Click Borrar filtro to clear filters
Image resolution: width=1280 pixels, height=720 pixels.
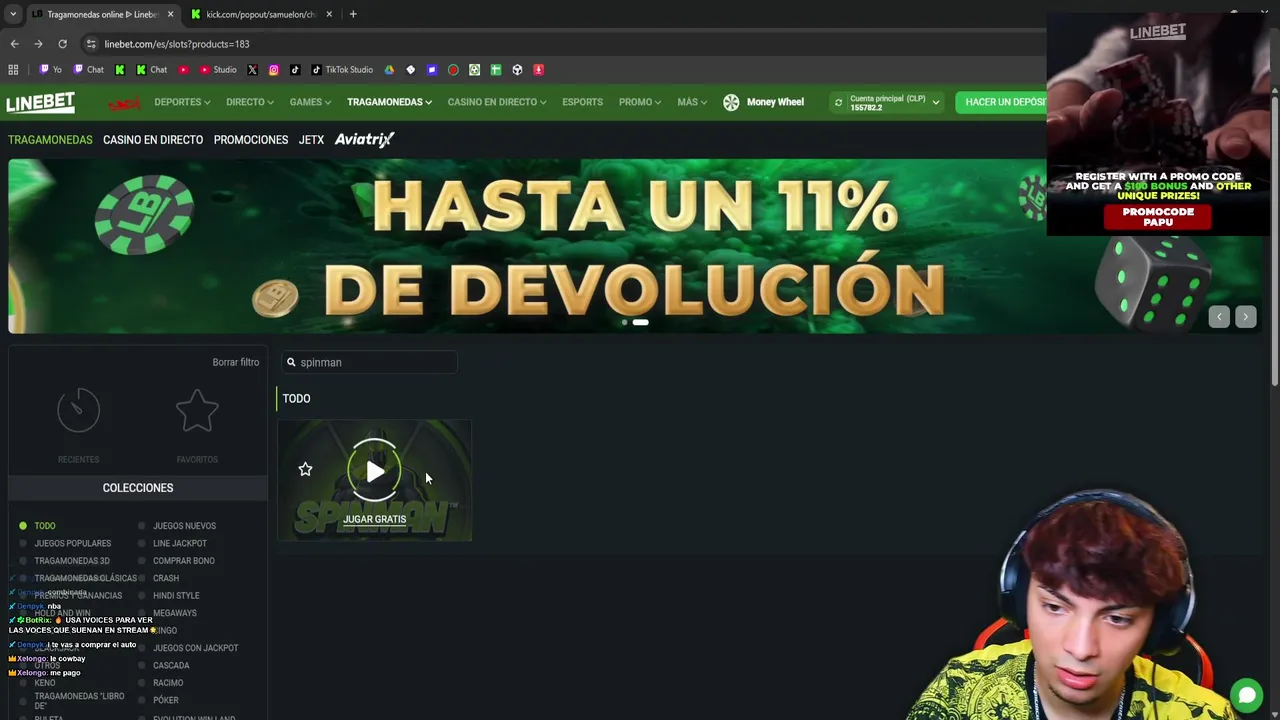tap(235, 362)
